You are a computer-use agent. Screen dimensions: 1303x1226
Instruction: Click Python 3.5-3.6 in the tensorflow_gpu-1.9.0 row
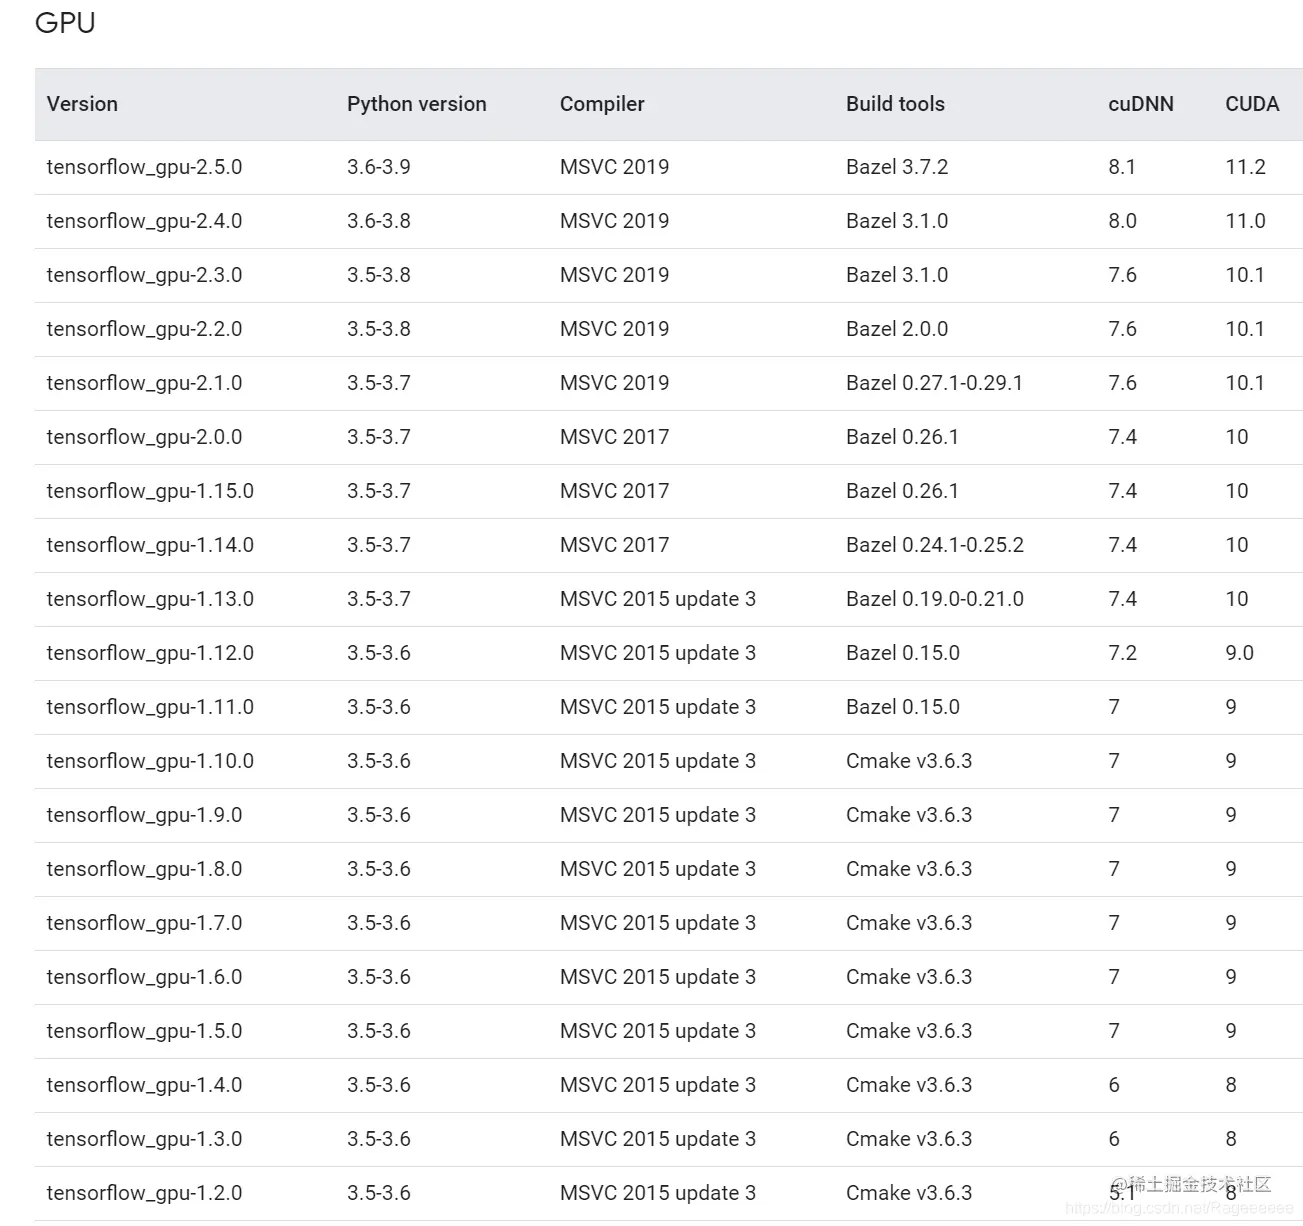coord(379,815)
